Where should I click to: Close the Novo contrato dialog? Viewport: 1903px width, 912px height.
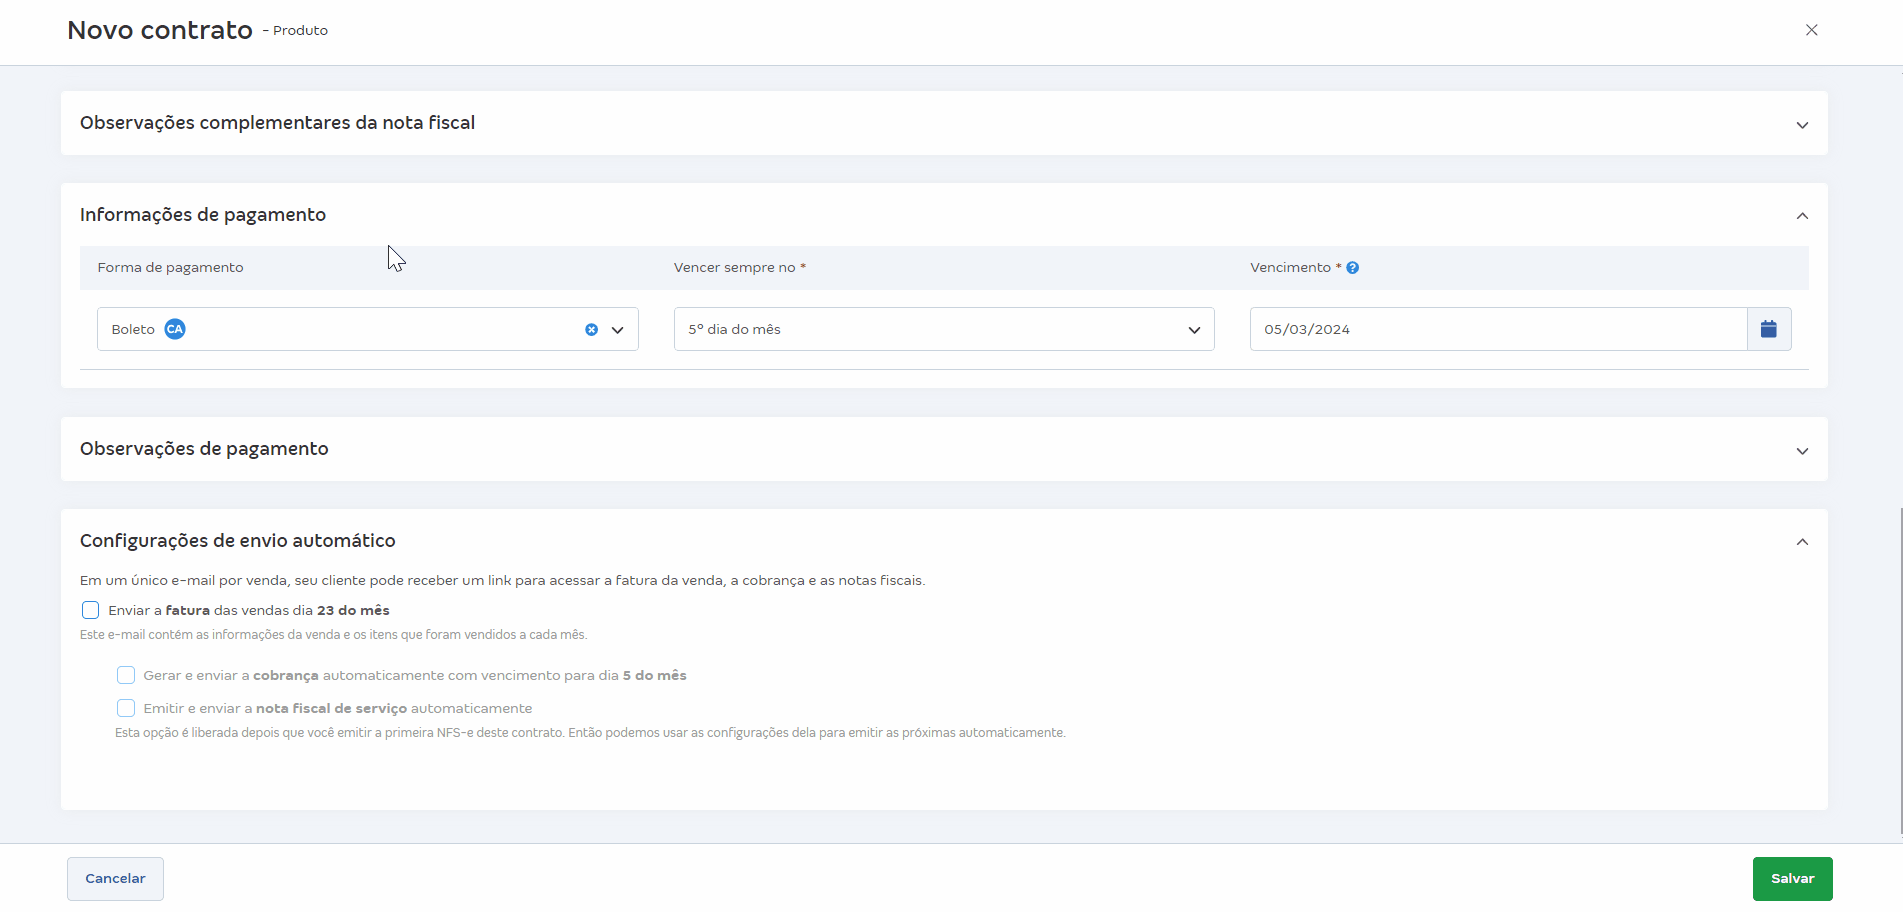pos(1811,30)
